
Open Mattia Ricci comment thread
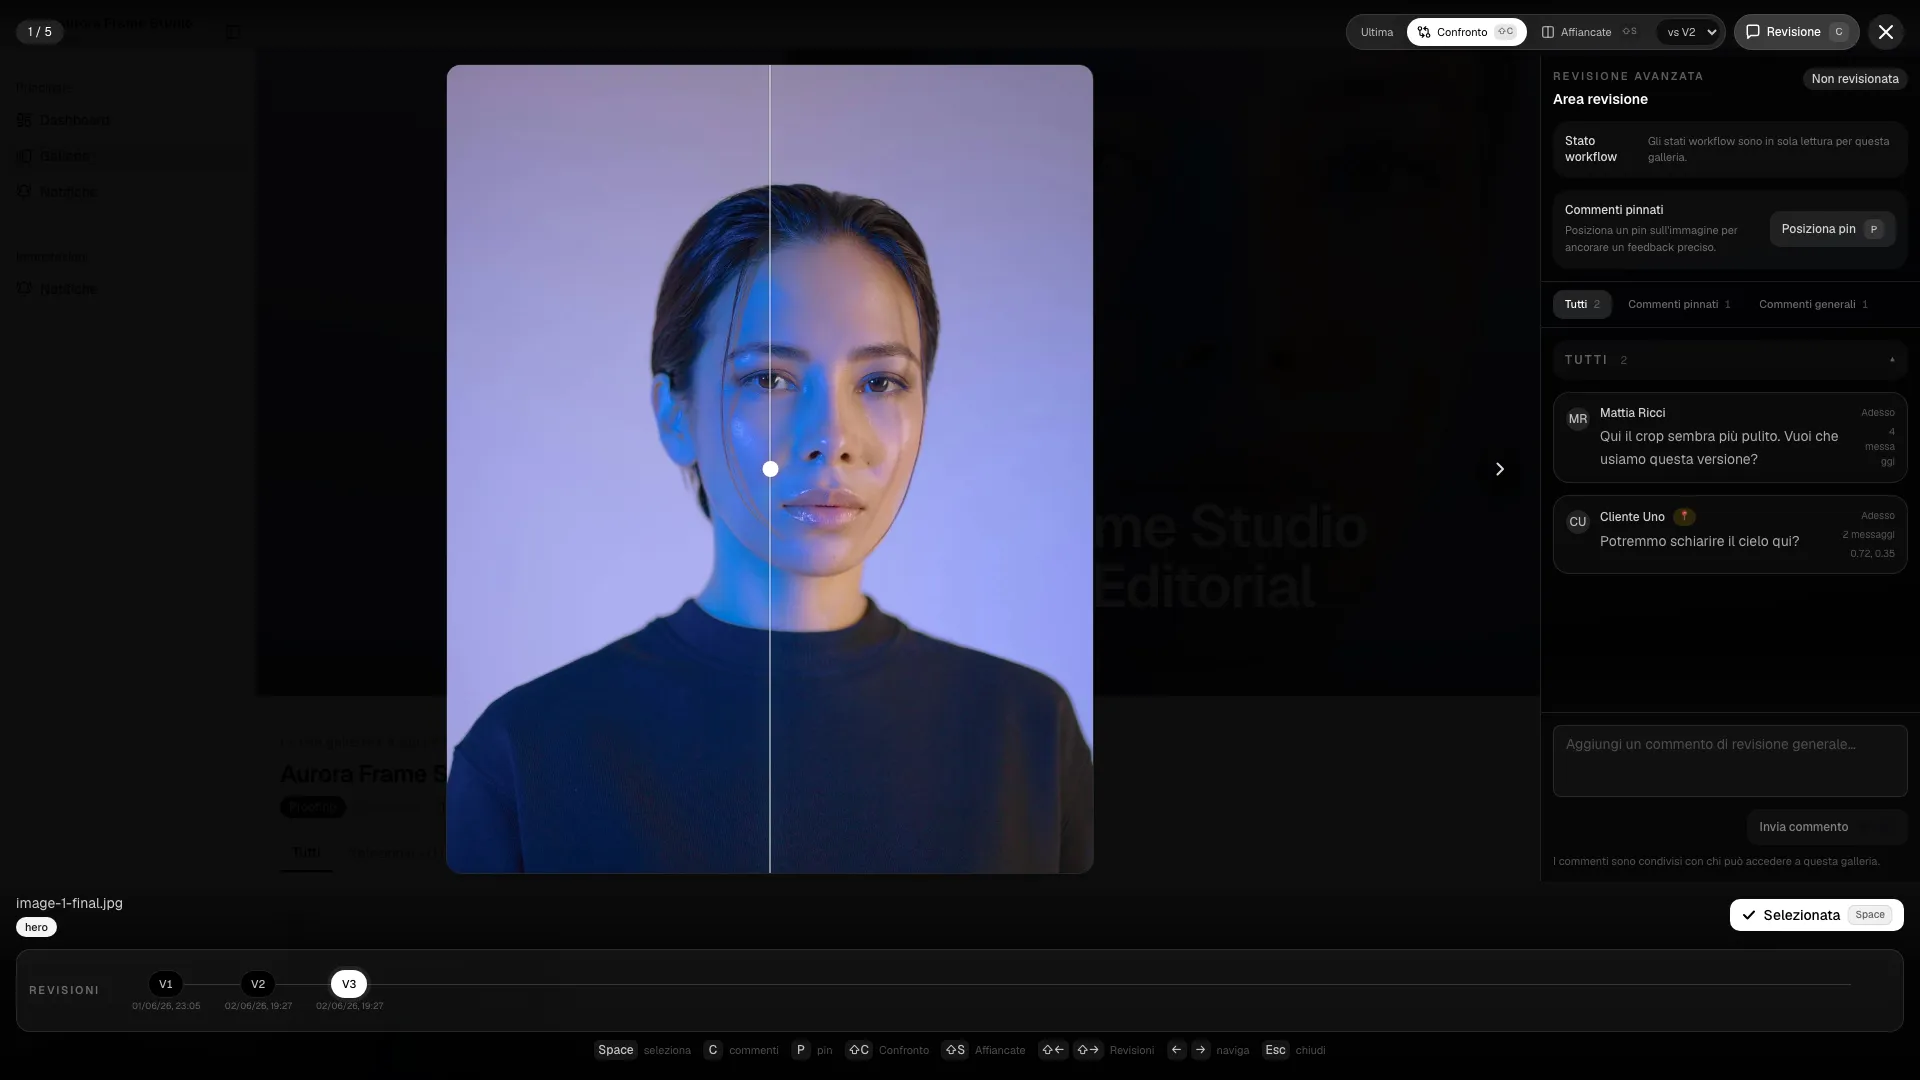[1730, 437]
